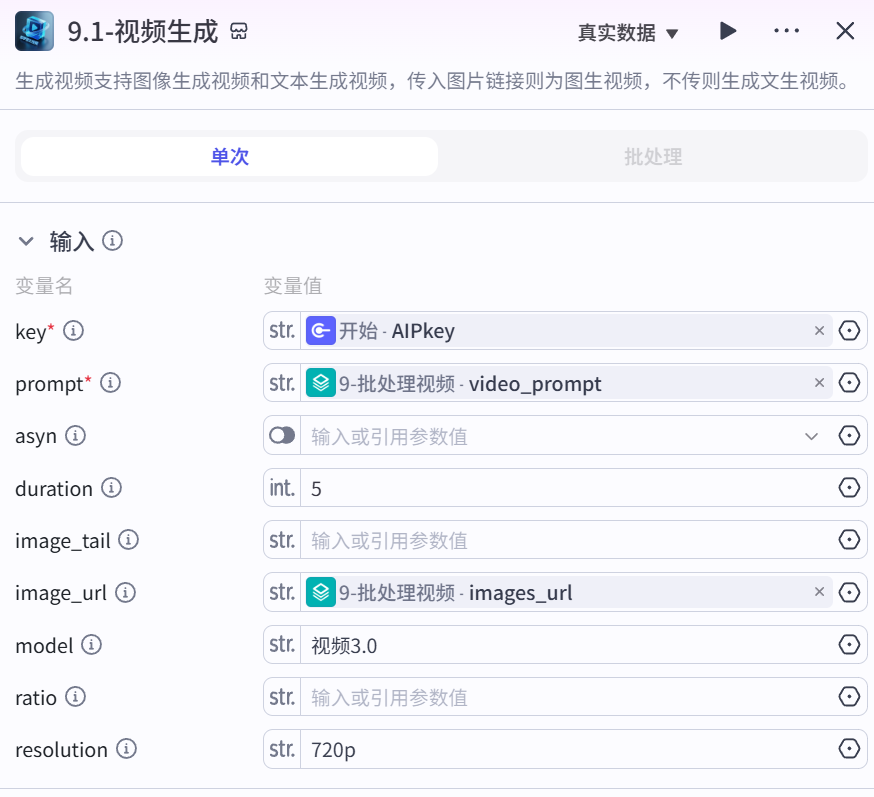Collapse the 输入 section
The image size is (874, 797).
coord(26,241)
